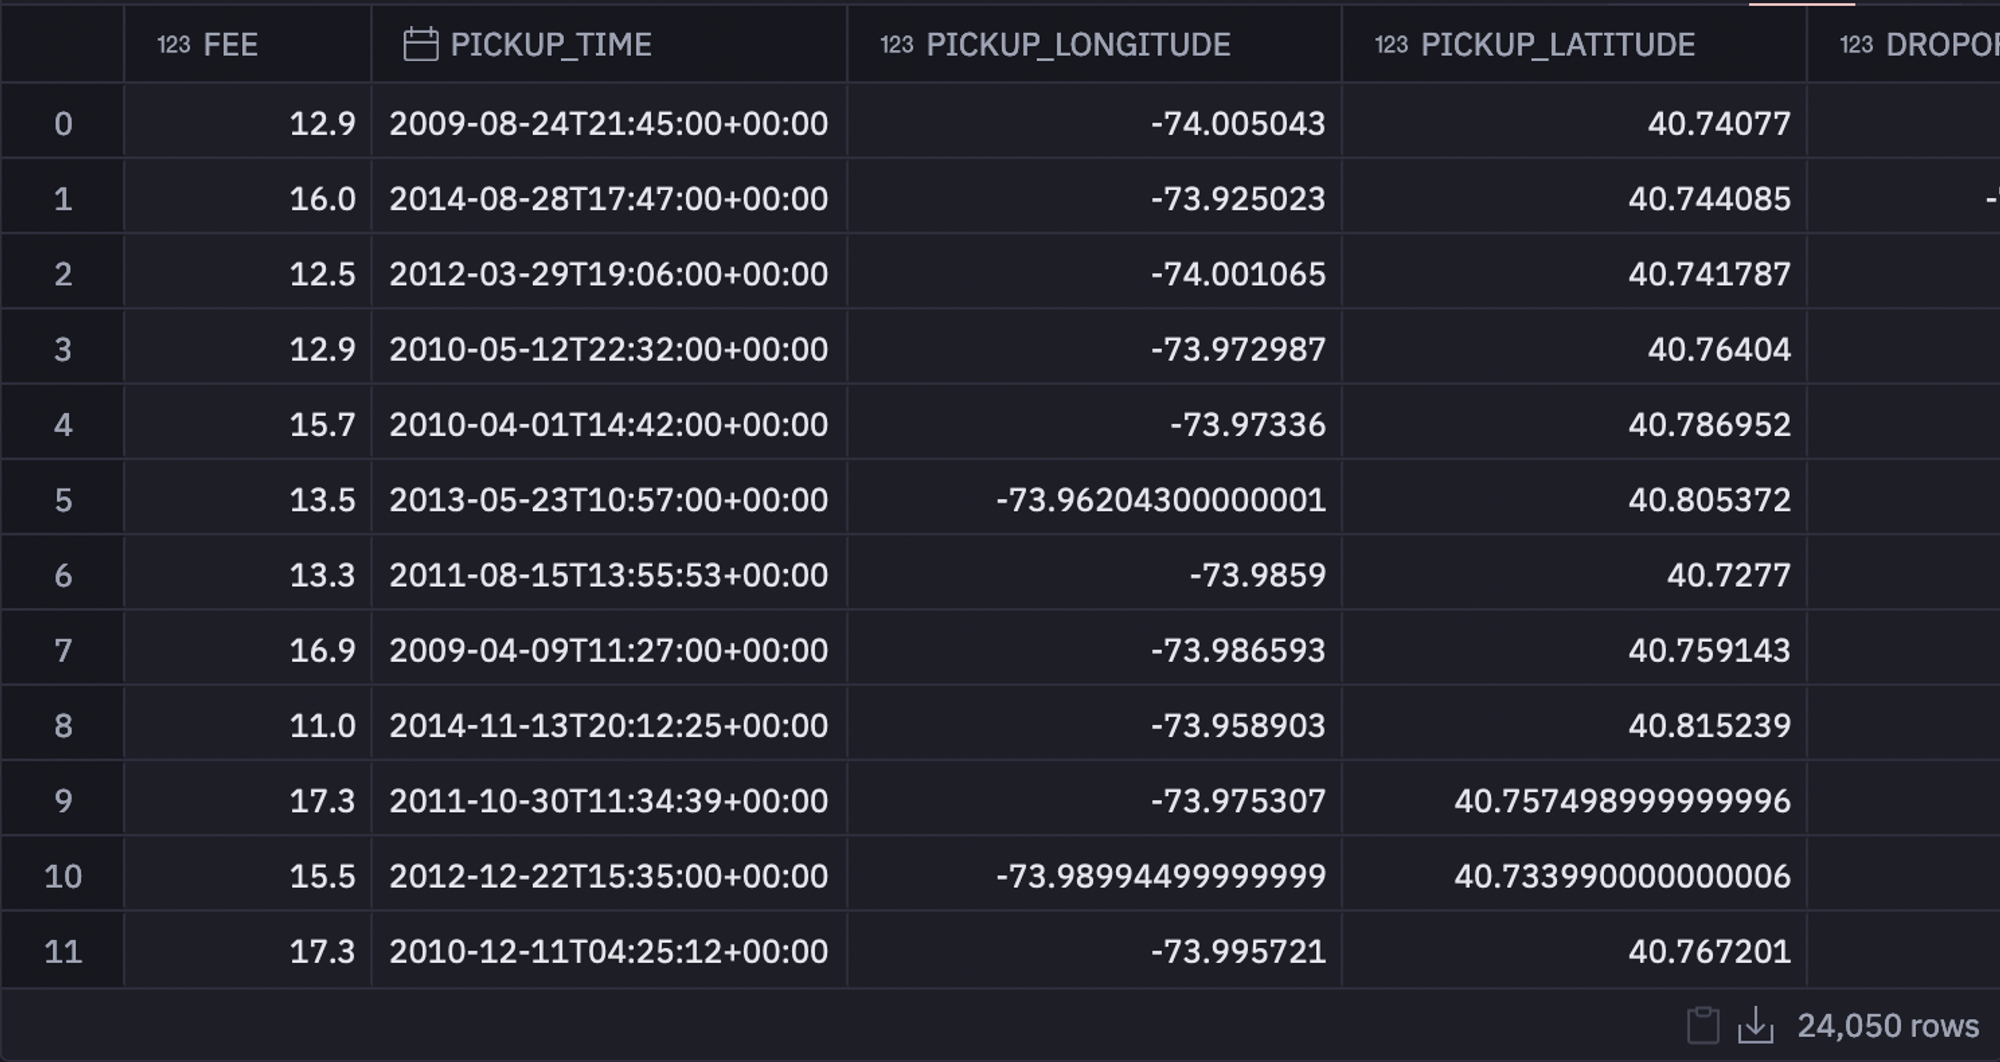The height and width of the screenshot is (1062, 2000).
Task: Click the type icon of the cut-off DROPOFF column
Action: 1856,45
